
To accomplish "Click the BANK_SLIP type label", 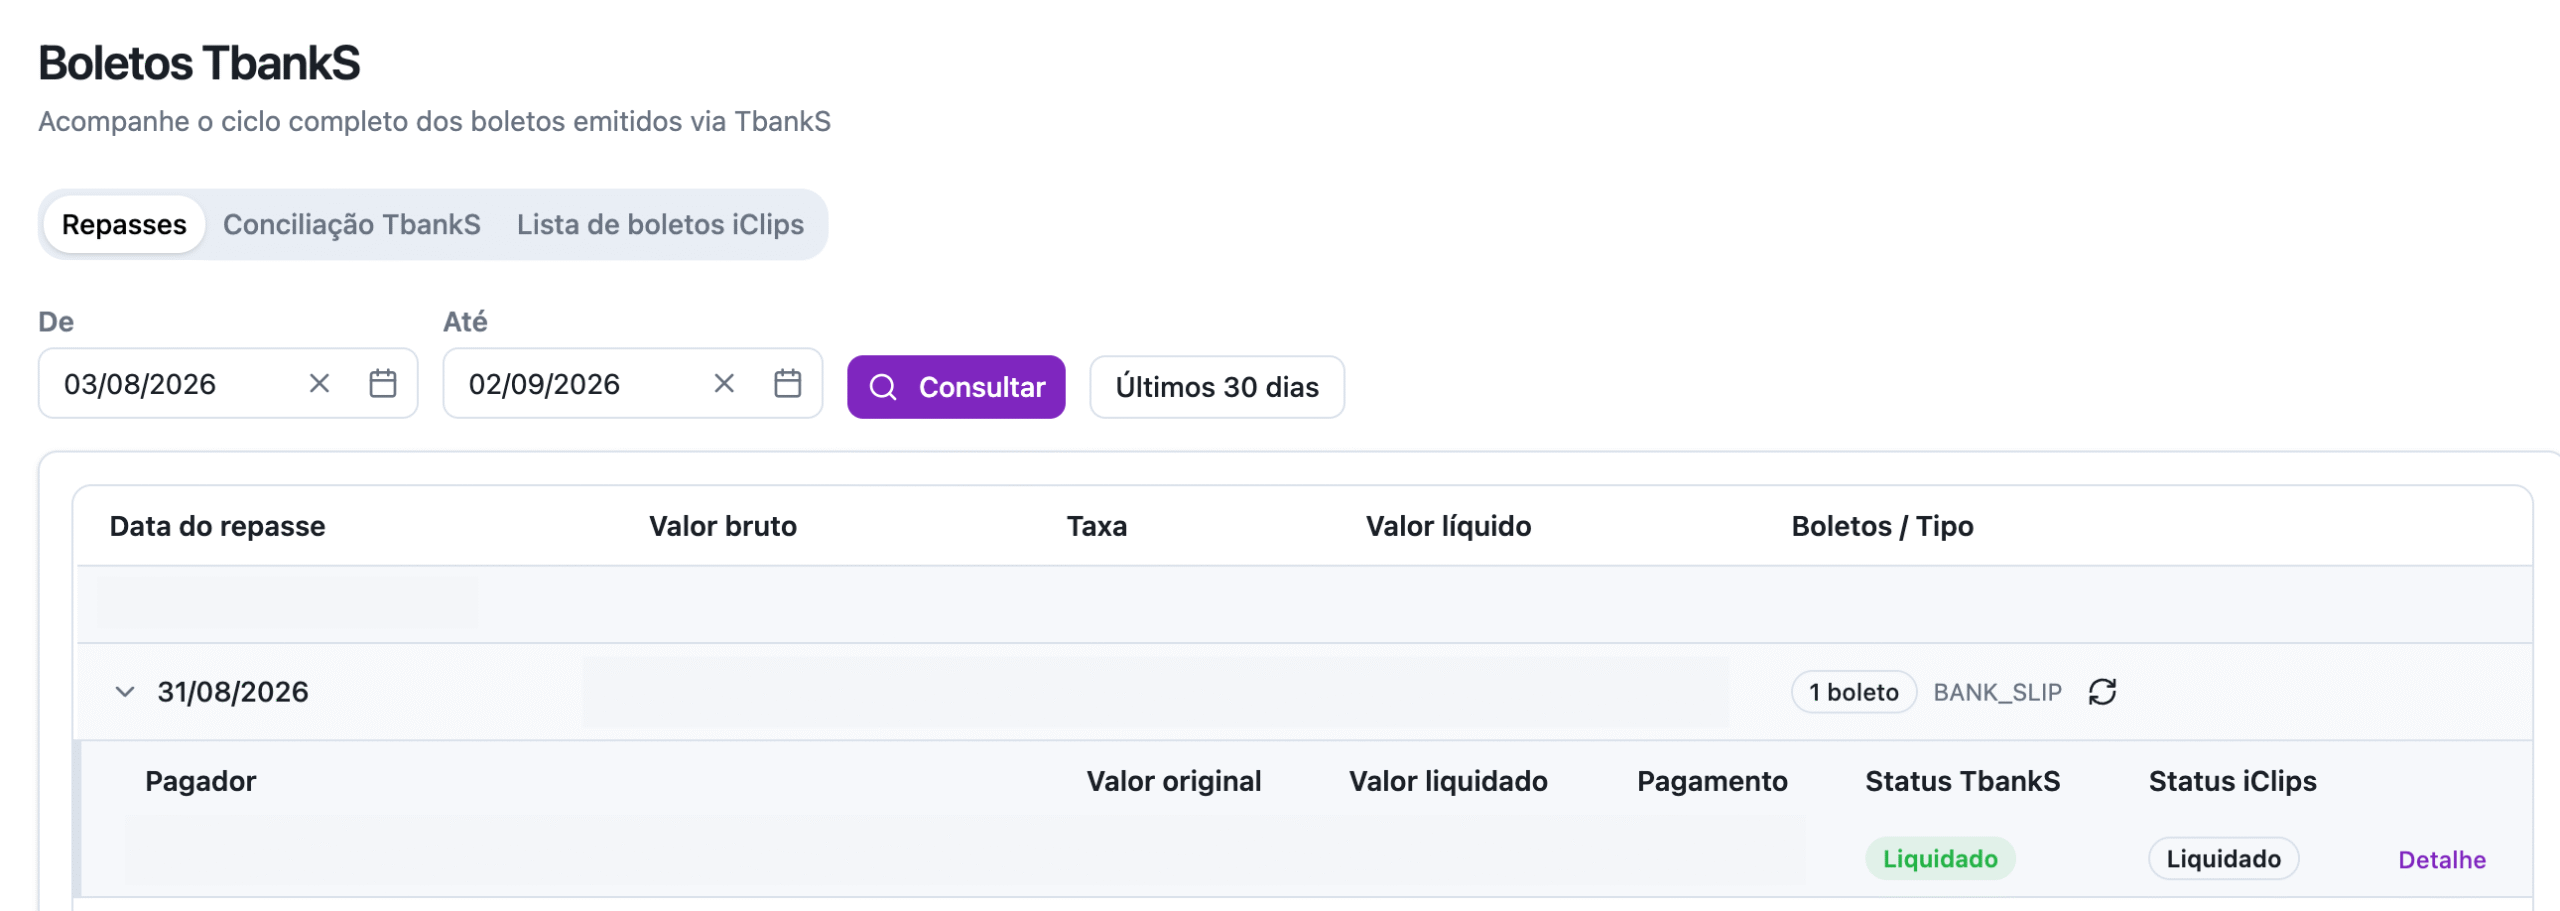I will tap(1997, 692).
